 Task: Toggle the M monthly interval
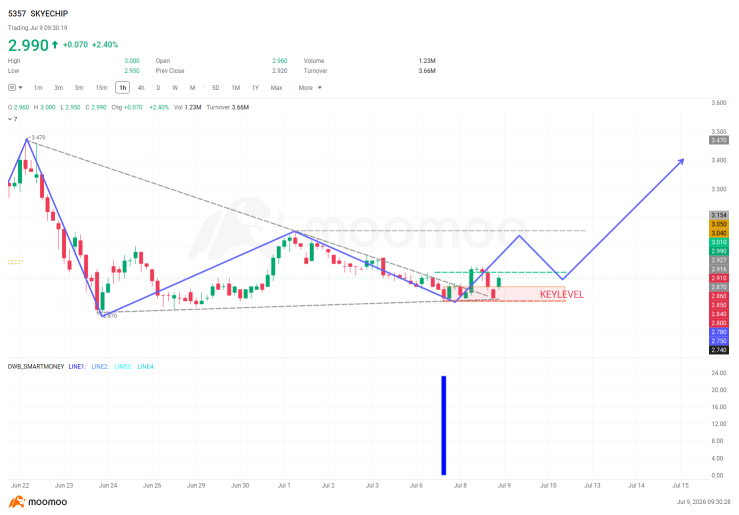click(192, 88)
